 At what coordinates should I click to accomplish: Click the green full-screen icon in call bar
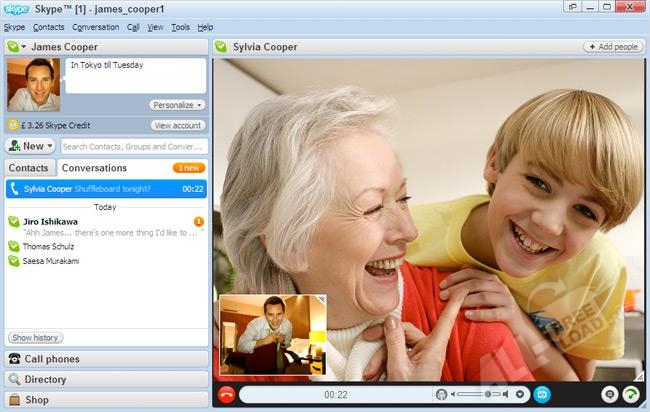pyautogui.click(x=631, y=395)
